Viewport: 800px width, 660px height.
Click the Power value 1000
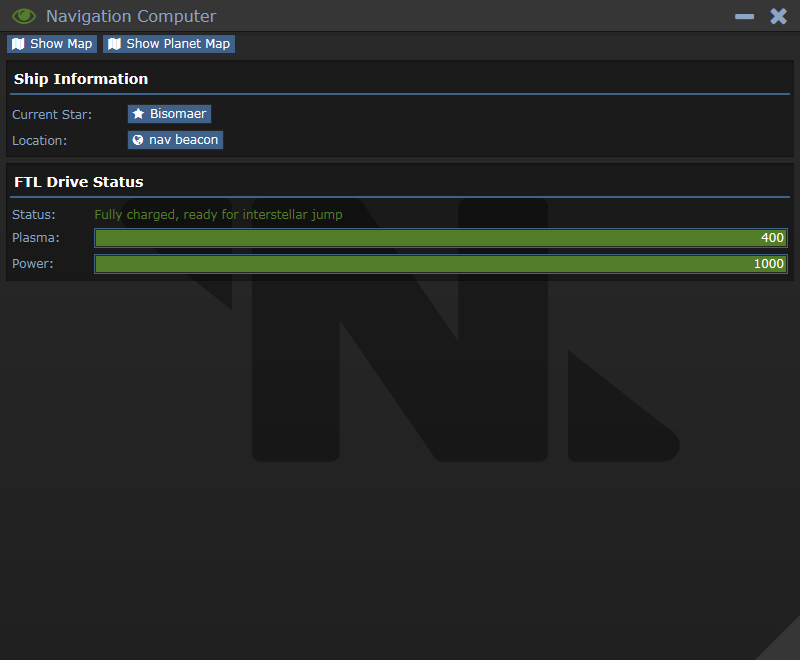coord(768,264)
